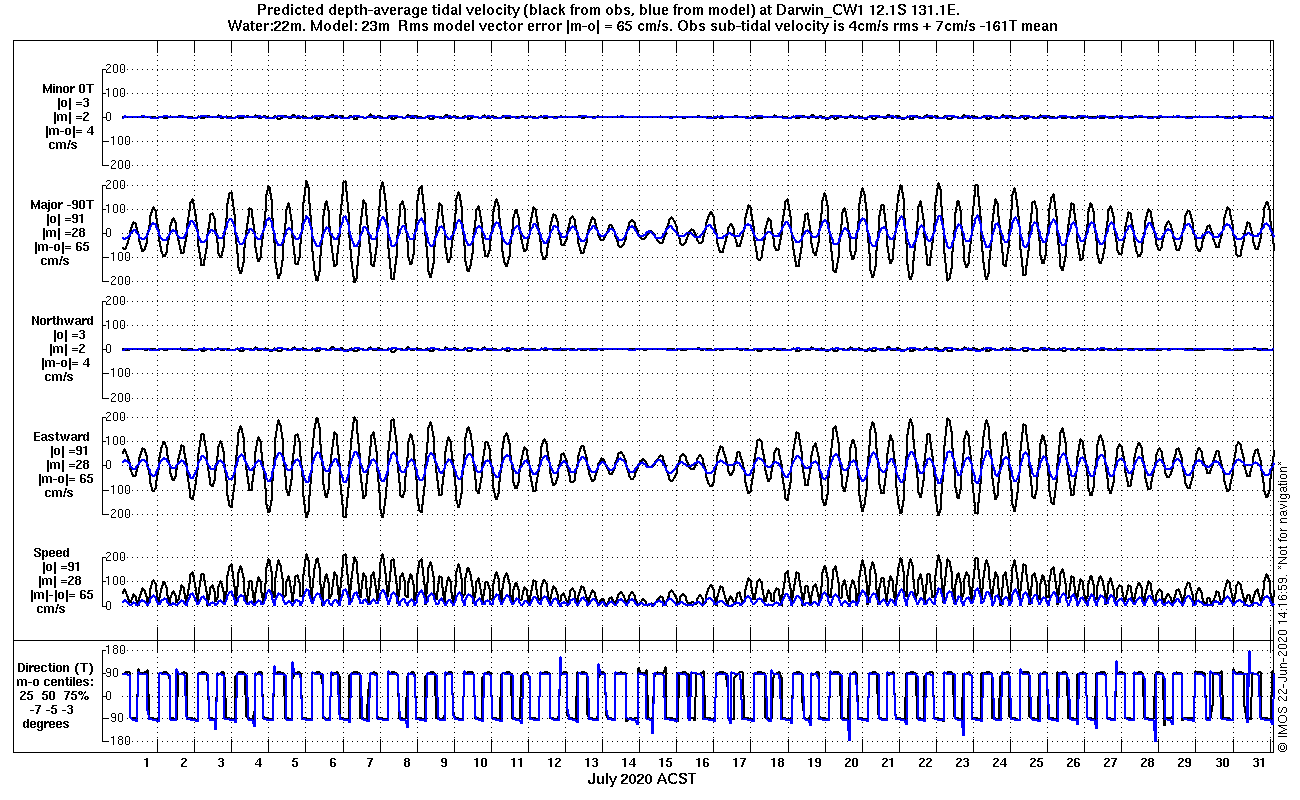This screenshot has width=1300, height=800.
Task: Select the 'Speed' panel label
Action: 52,553
